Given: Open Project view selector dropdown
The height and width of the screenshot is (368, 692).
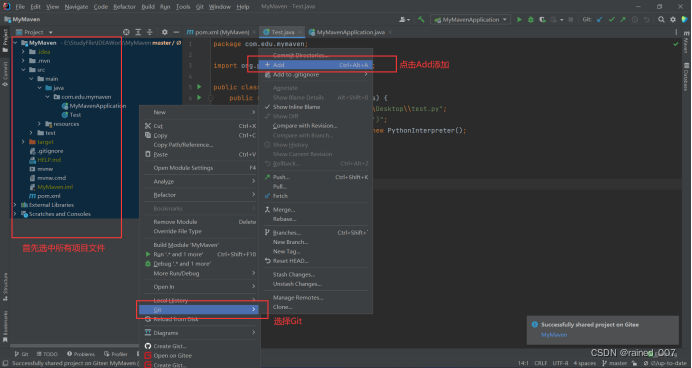Looking at the screenshot, I should click(34, 32).
